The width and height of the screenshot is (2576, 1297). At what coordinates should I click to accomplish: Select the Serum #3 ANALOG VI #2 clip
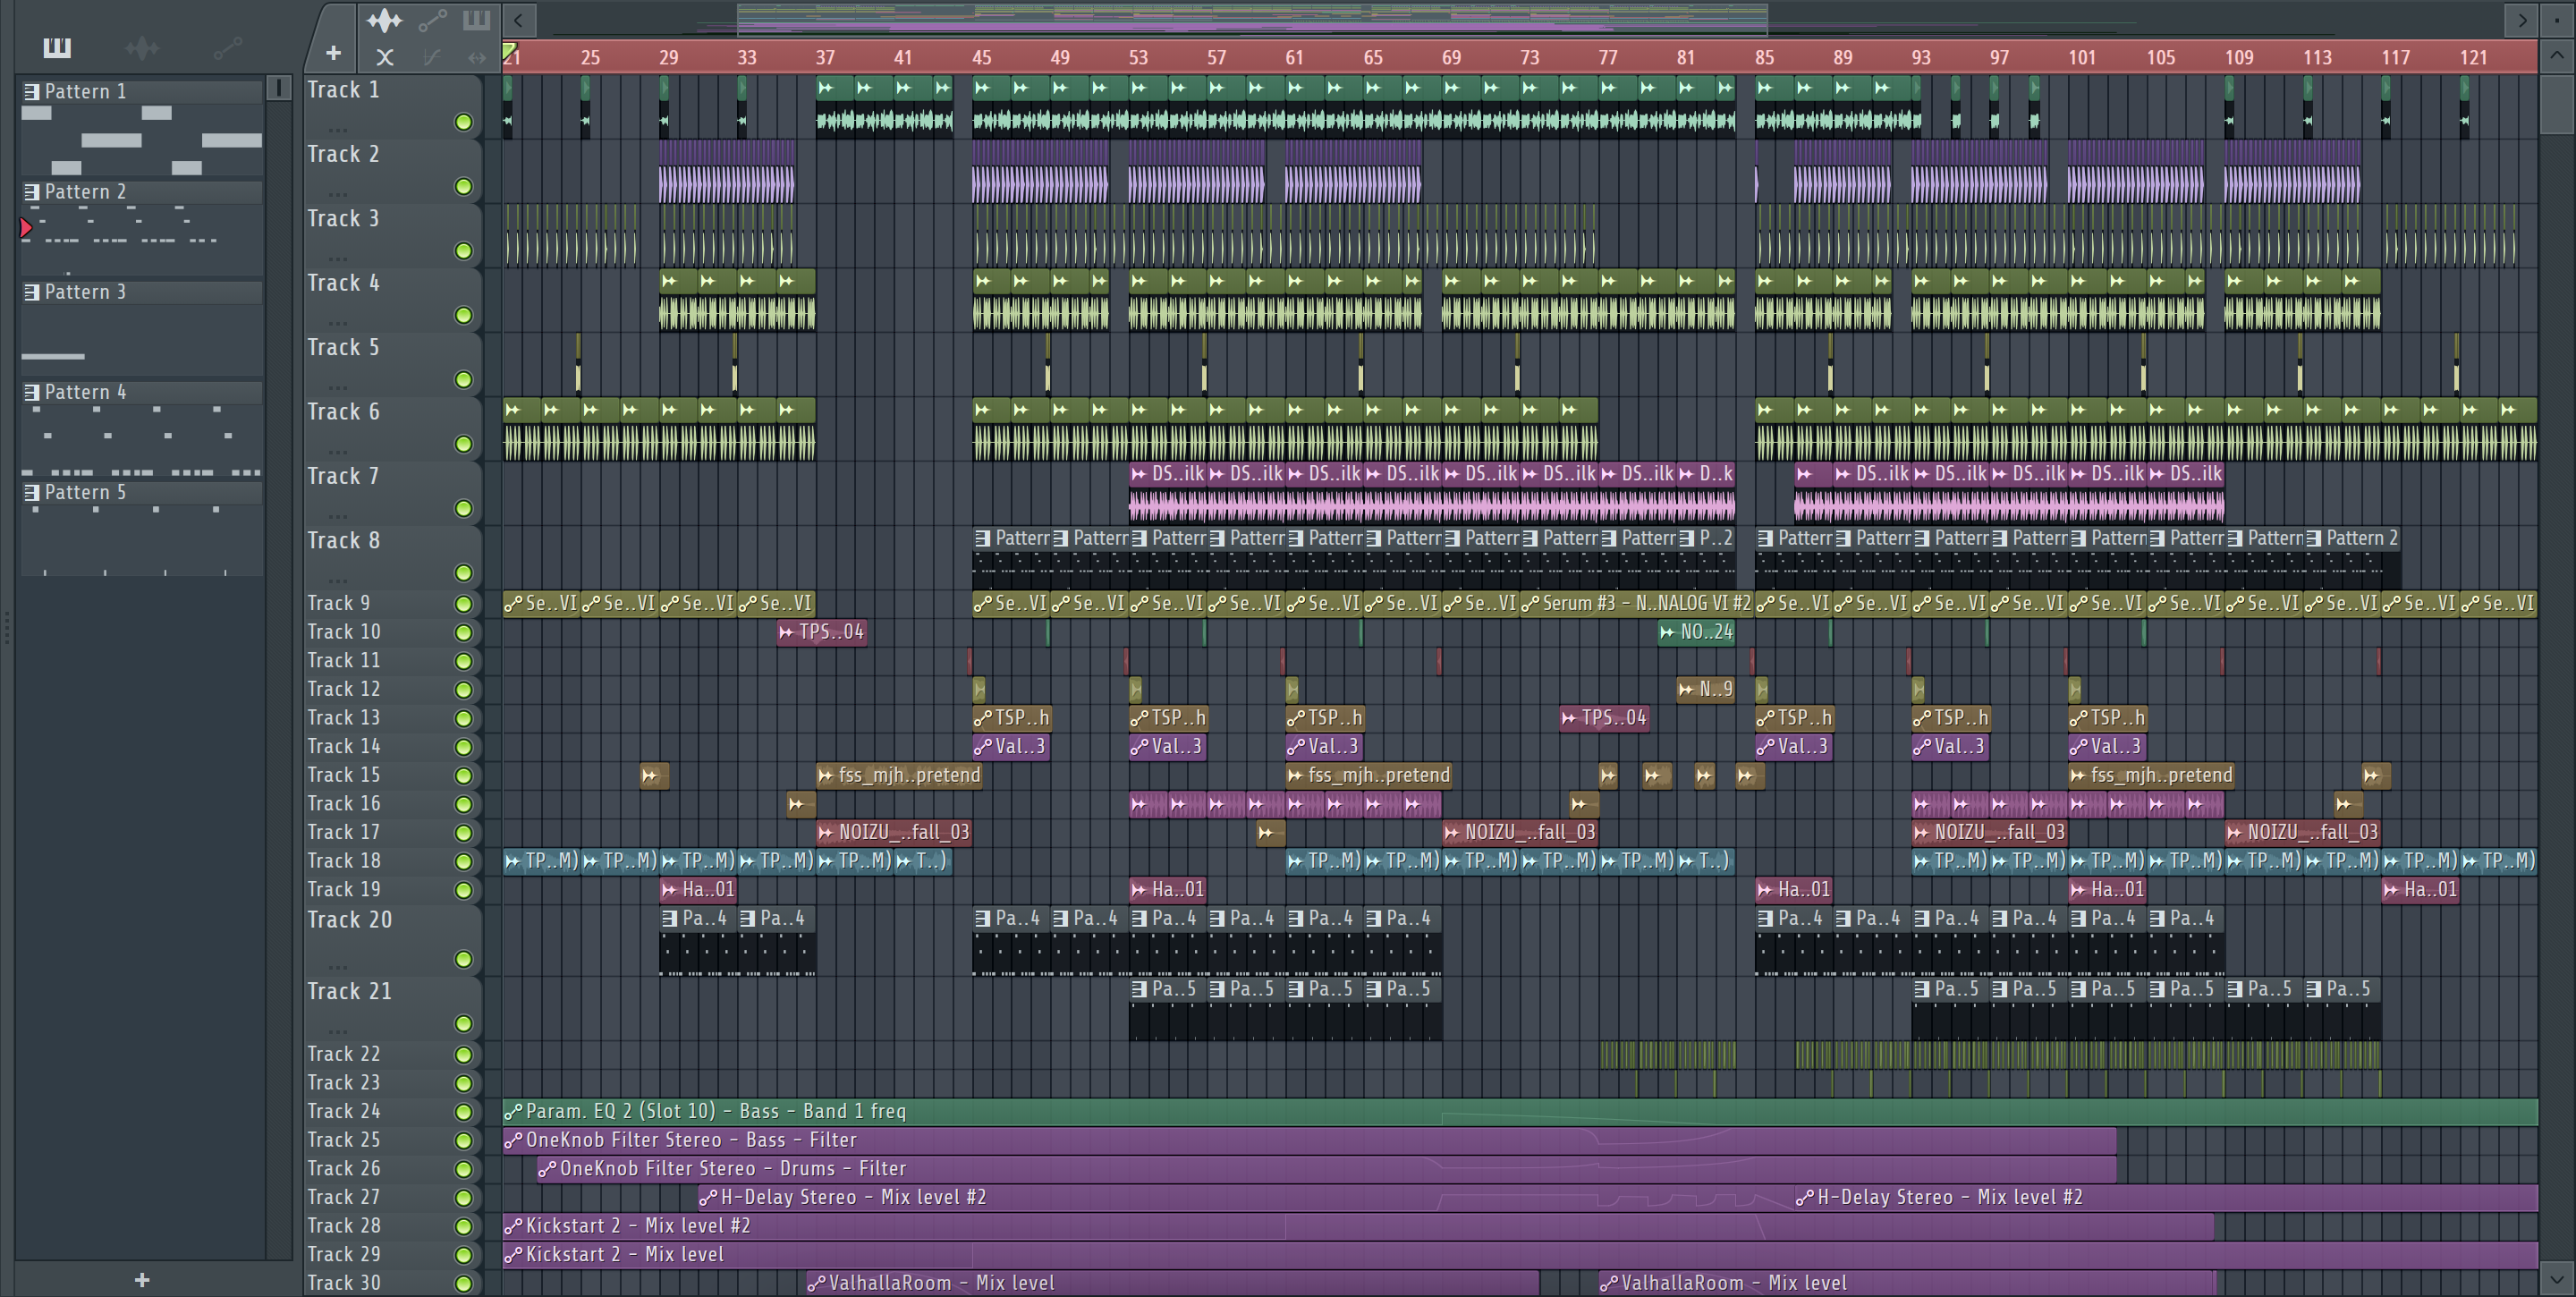pyautogui.click(x=1636, y=603)
